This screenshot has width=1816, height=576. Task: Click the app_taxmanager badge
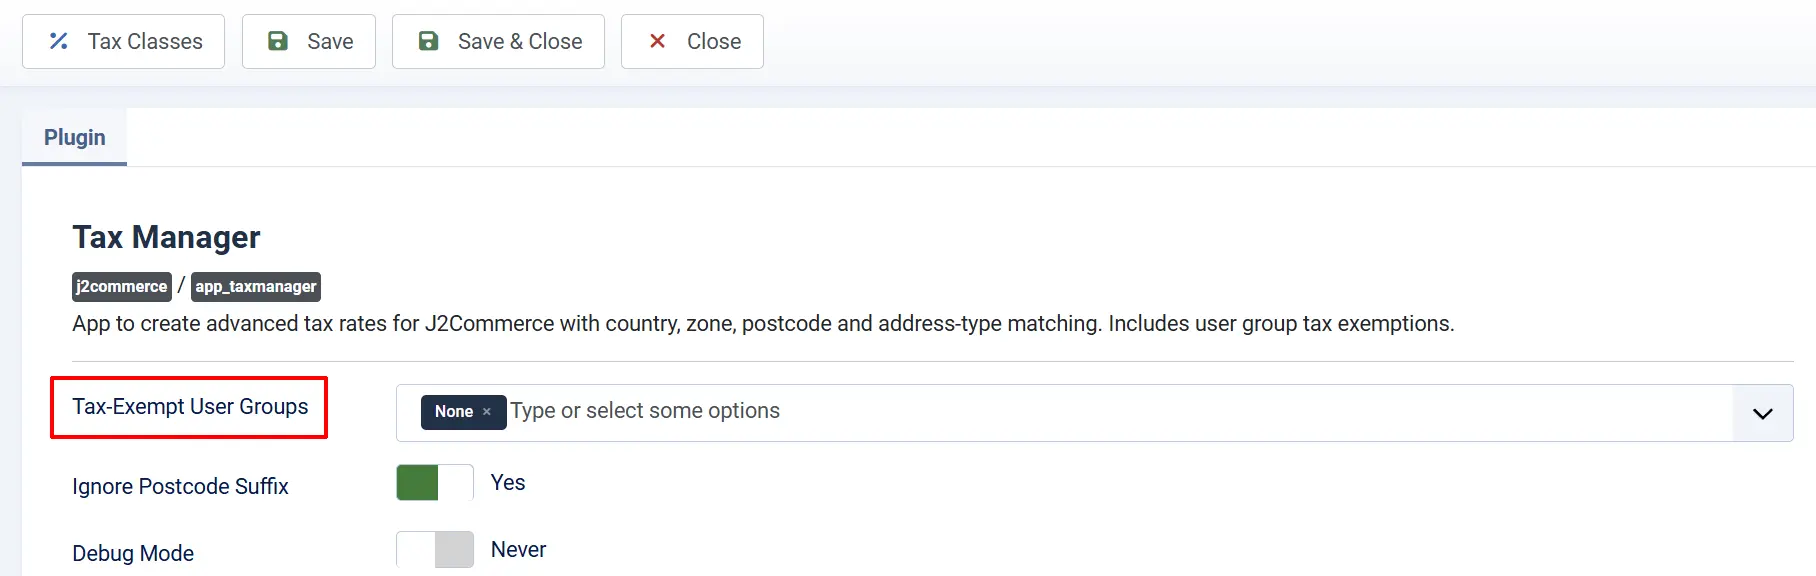coord(256,287)
